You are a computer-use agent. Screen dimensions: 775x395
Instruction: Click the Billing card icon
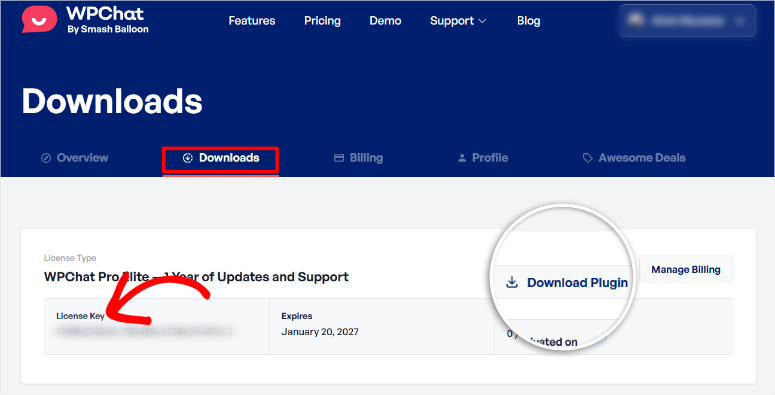pyautogui.click(x=339, y=158)
